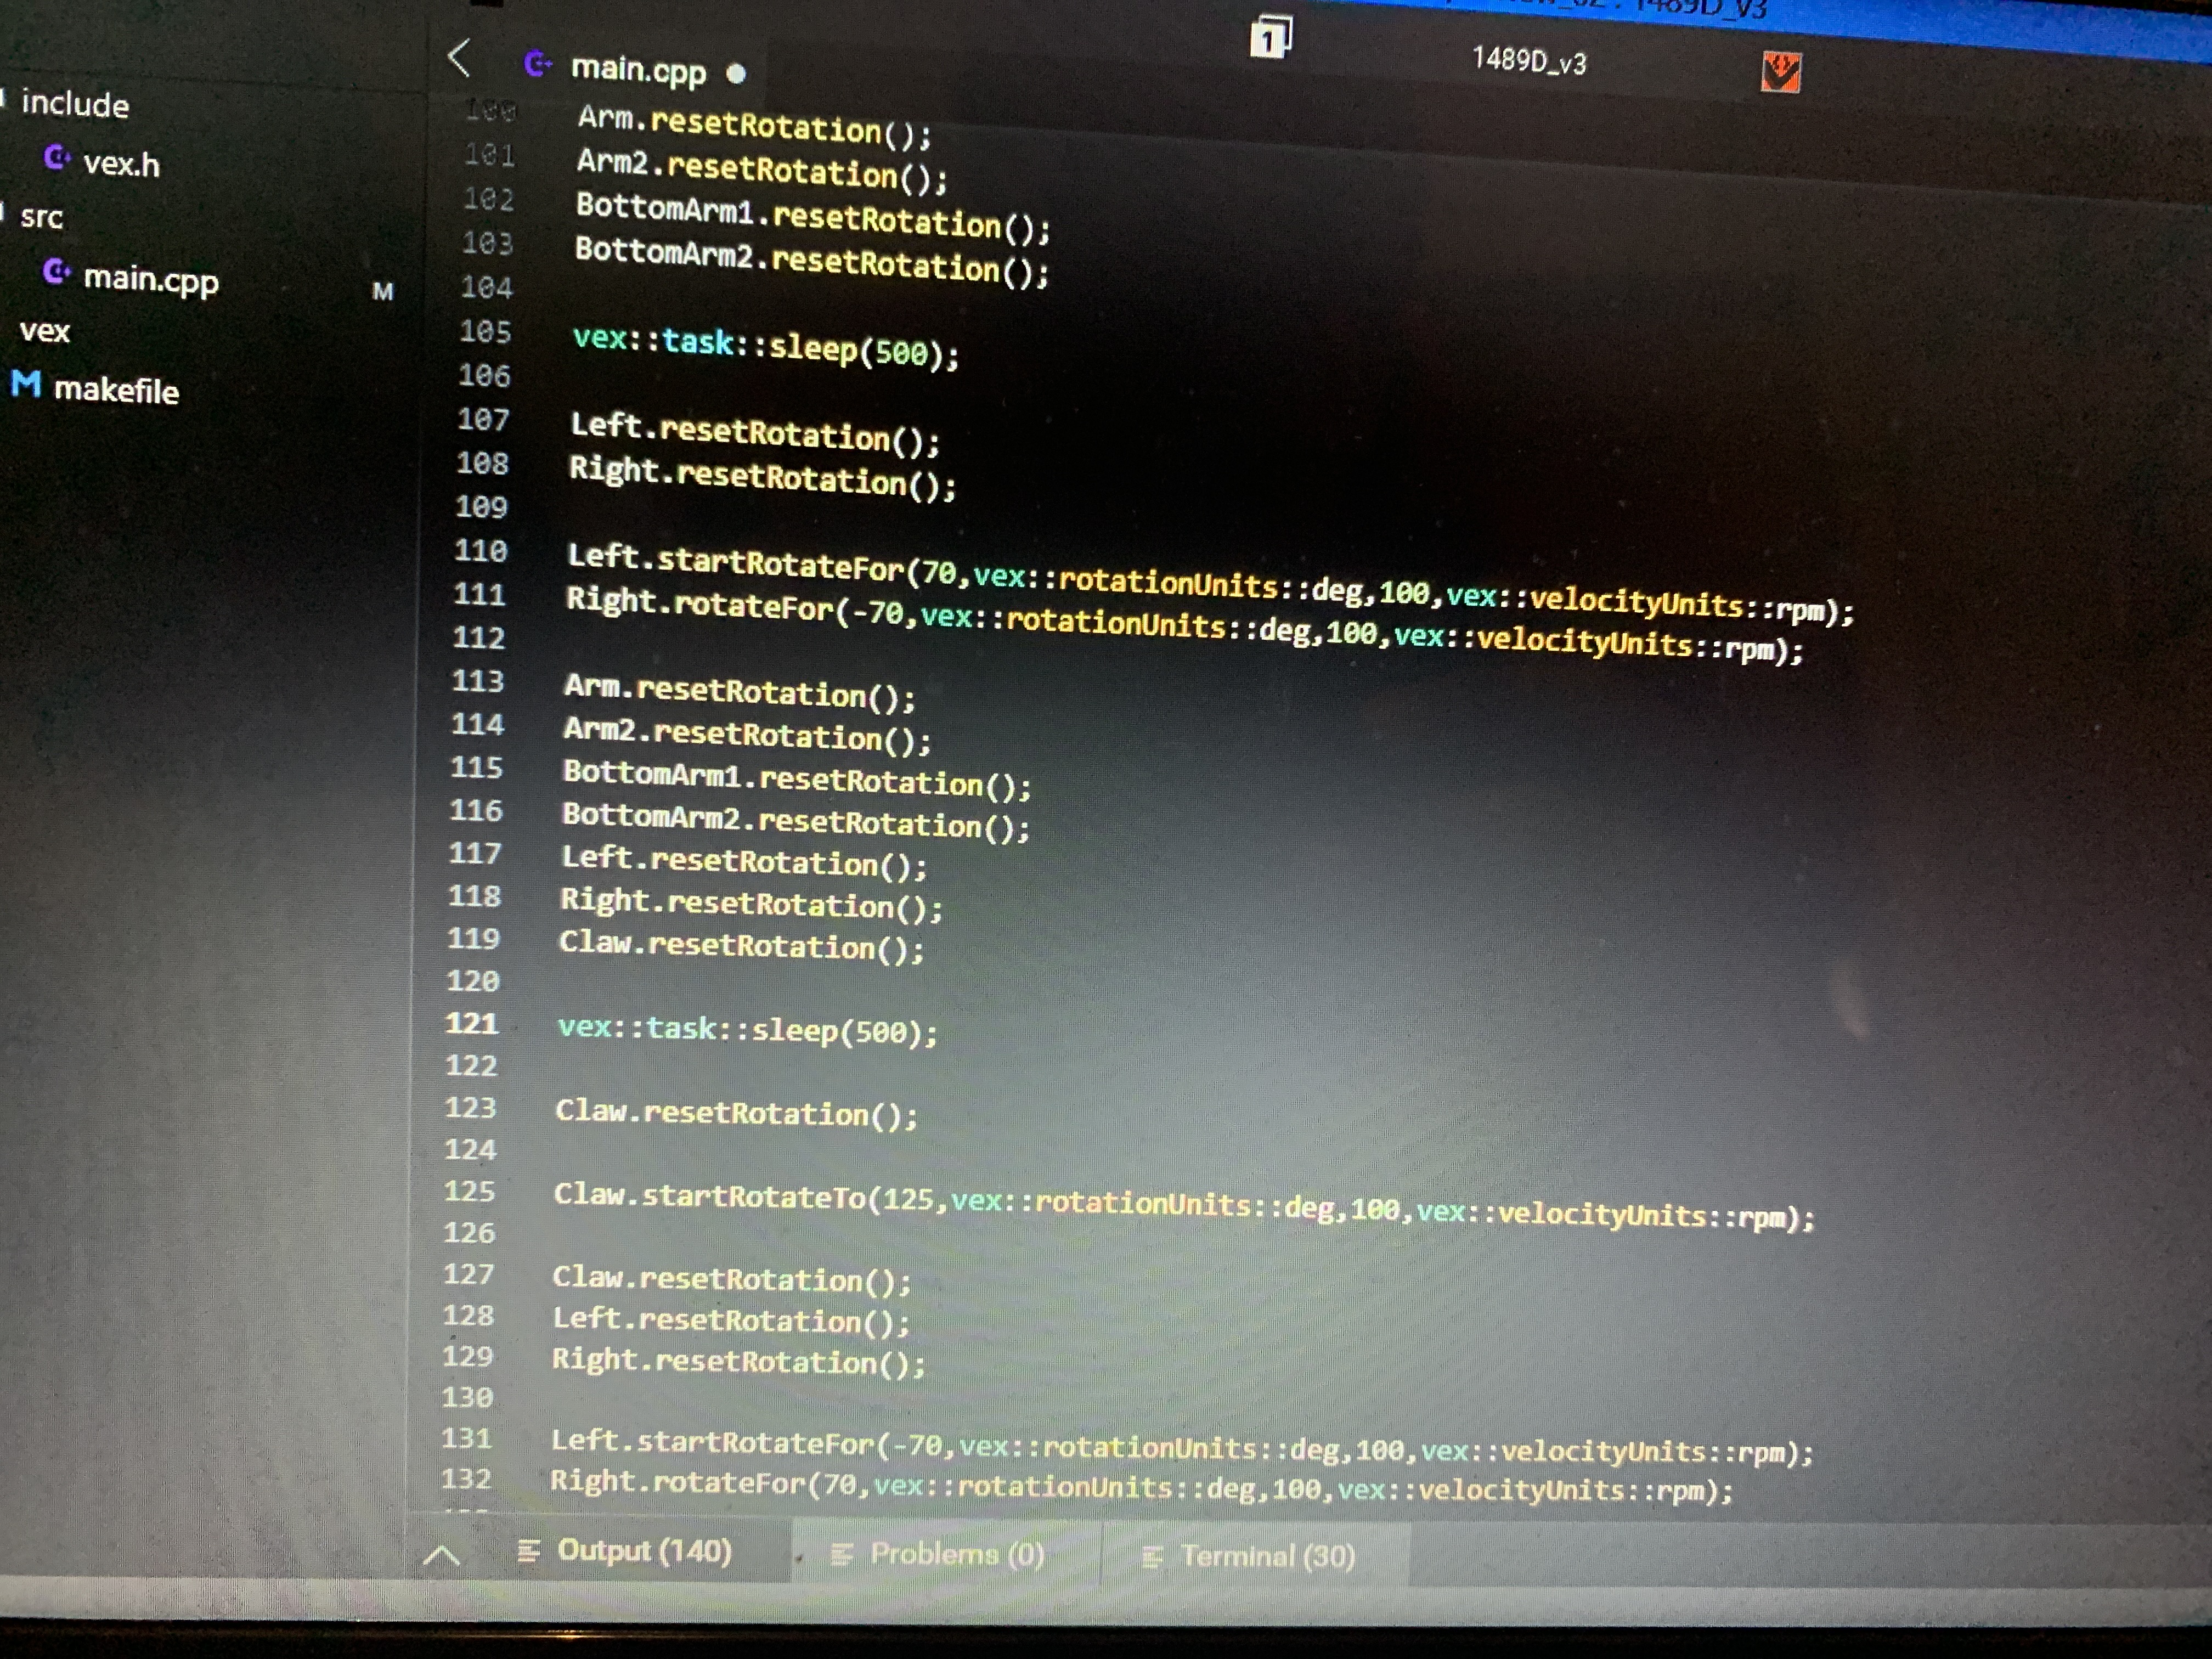
Task: Click the main.cpp file icon in sidebar
Action: tap(57, 272)
